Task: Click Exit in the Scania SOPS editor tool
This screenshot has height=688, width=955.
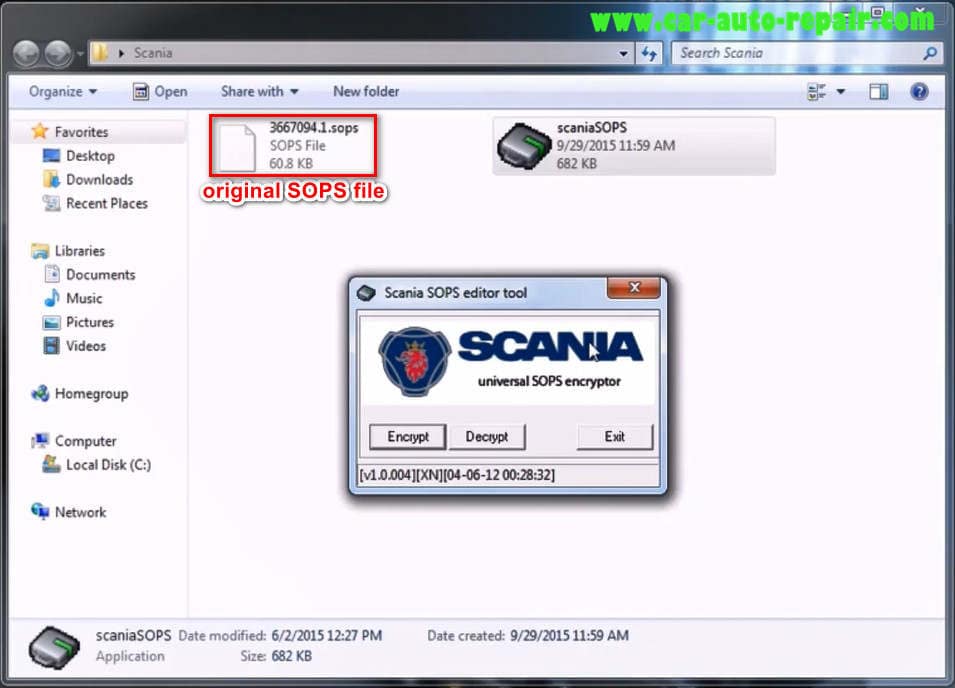Action: tap(614, 437)
